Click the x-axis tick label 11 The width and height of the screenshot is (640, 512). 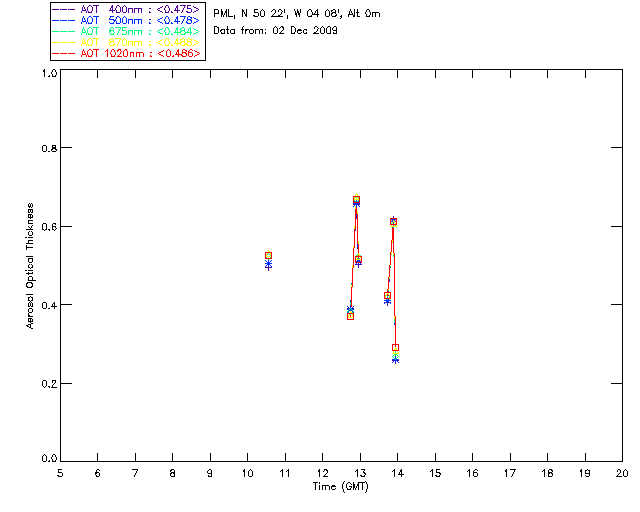coord(285,473)
